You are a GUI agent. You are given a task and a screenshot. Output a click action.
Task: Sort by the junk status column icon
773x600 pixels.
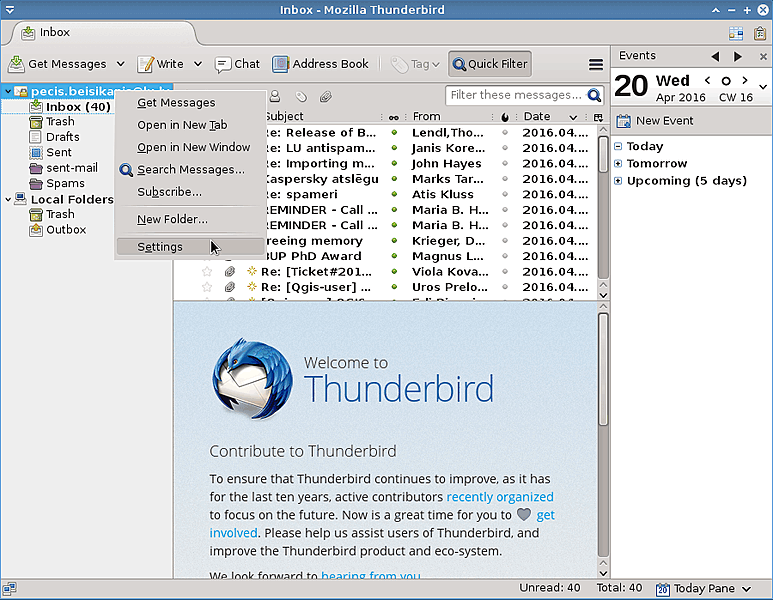[x=505, y=117]
